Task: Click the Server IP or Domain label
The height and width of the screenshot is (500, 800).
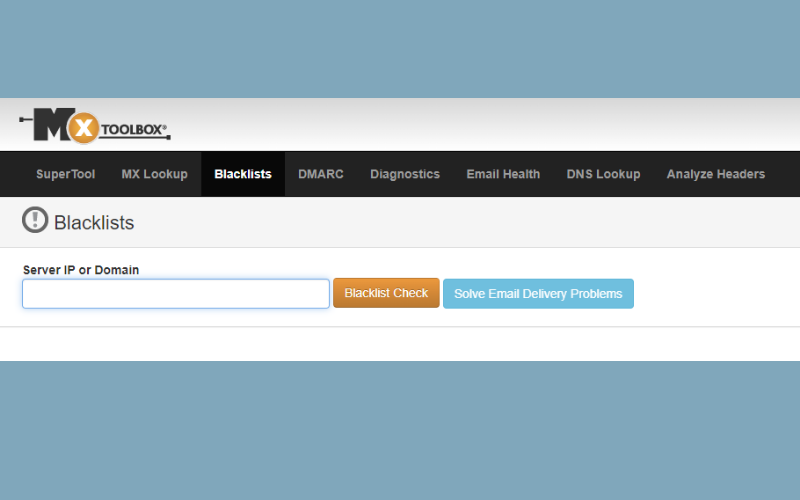Action: pyautogui.click(x=81, y=270)
